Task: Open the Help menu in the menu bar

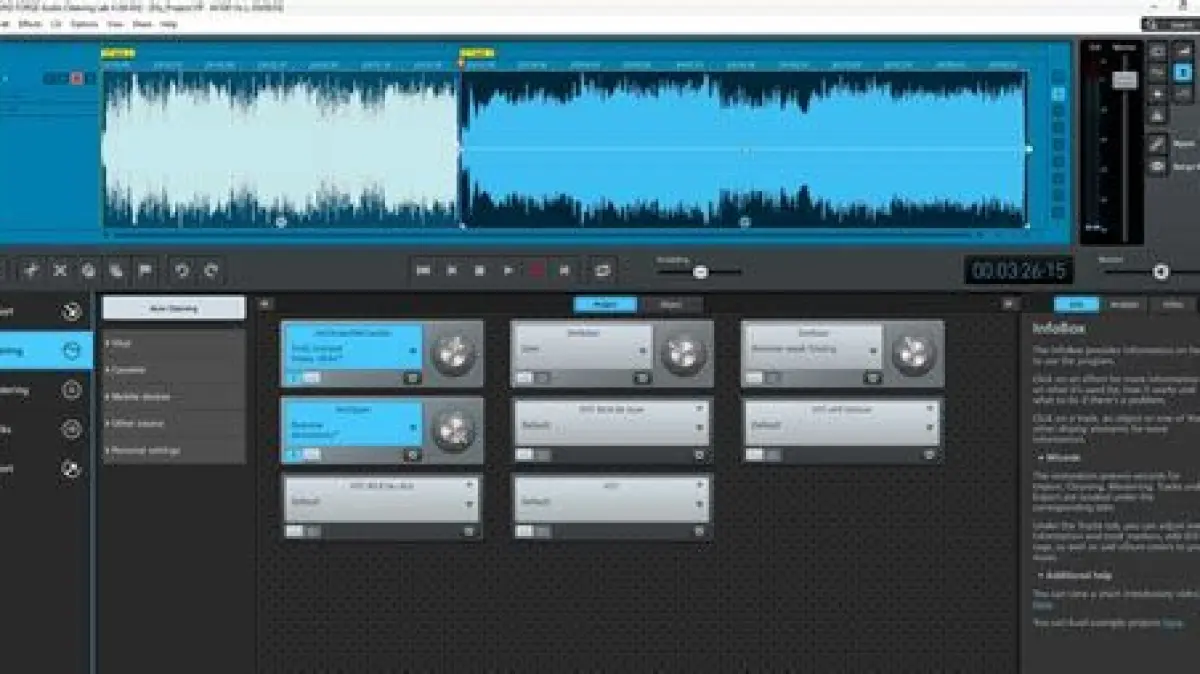Action: coord(169,23)
